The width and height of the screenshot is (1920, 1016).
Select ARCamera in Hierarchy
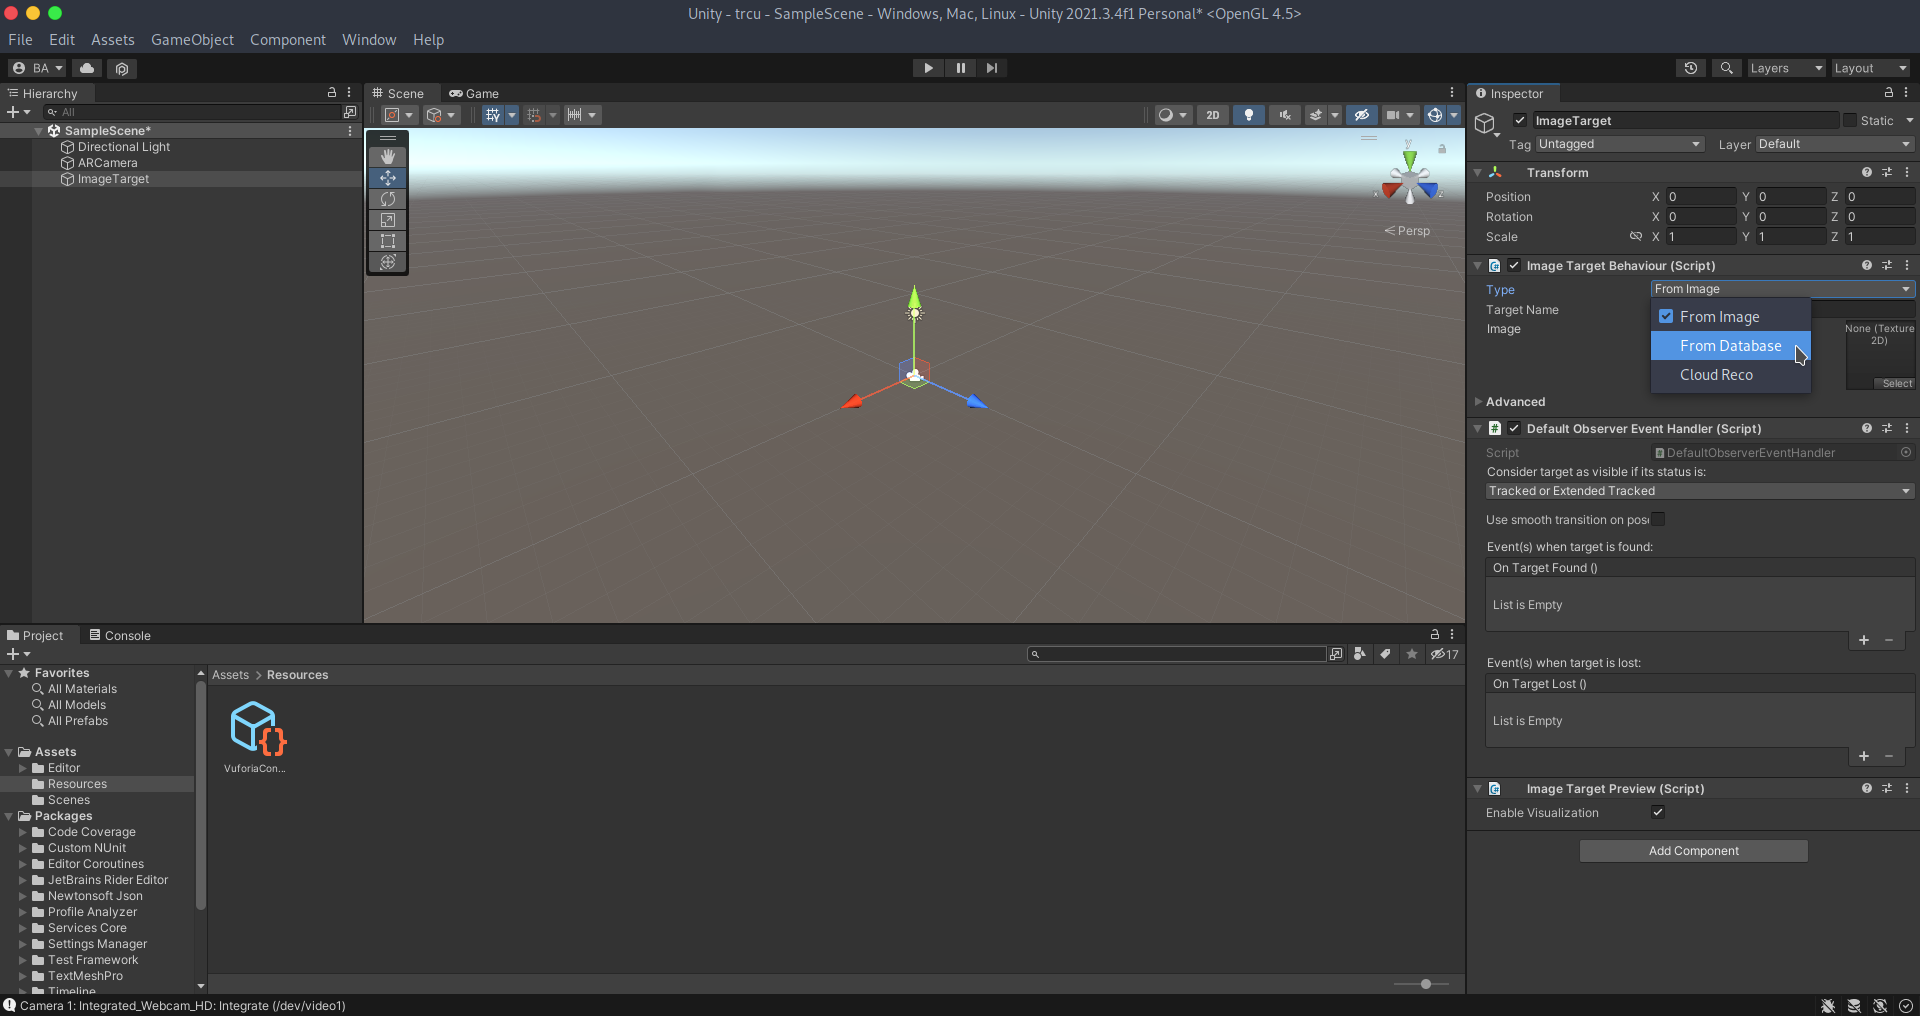108,163
